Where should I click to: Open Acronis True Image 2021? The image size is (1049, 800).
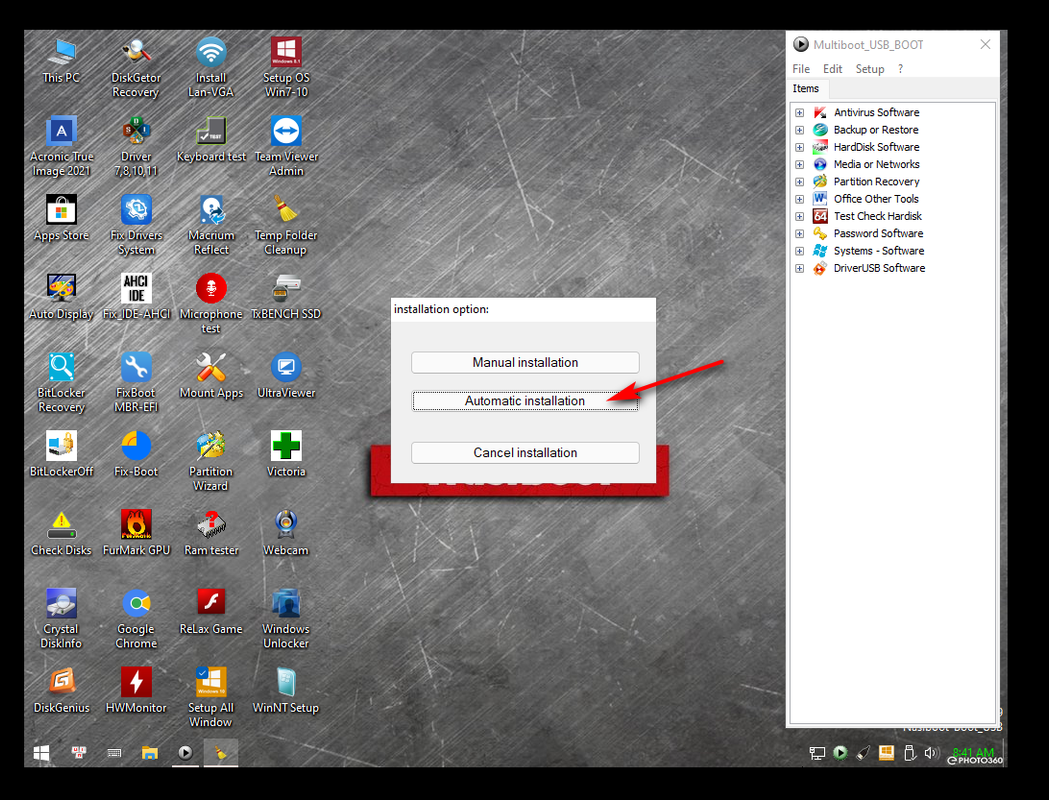61,146
